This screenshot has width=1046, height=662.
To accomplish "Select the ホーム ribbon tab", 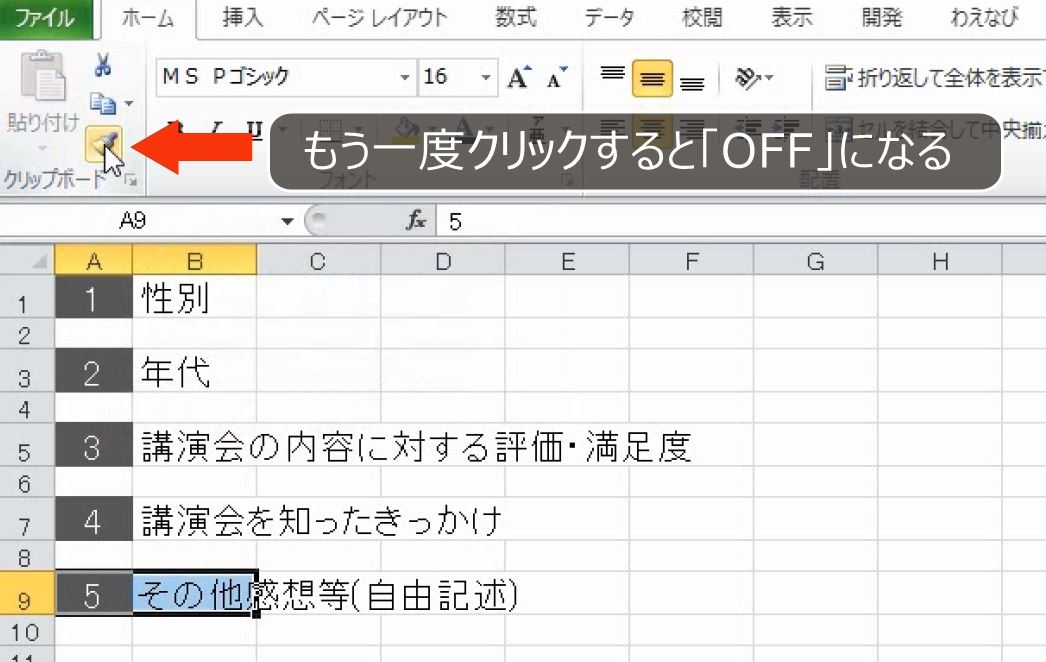I will [148, 18].
